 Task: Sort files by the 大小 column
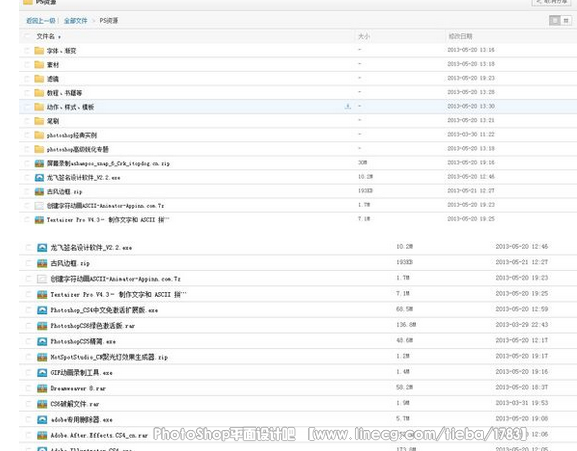(364, 36)
